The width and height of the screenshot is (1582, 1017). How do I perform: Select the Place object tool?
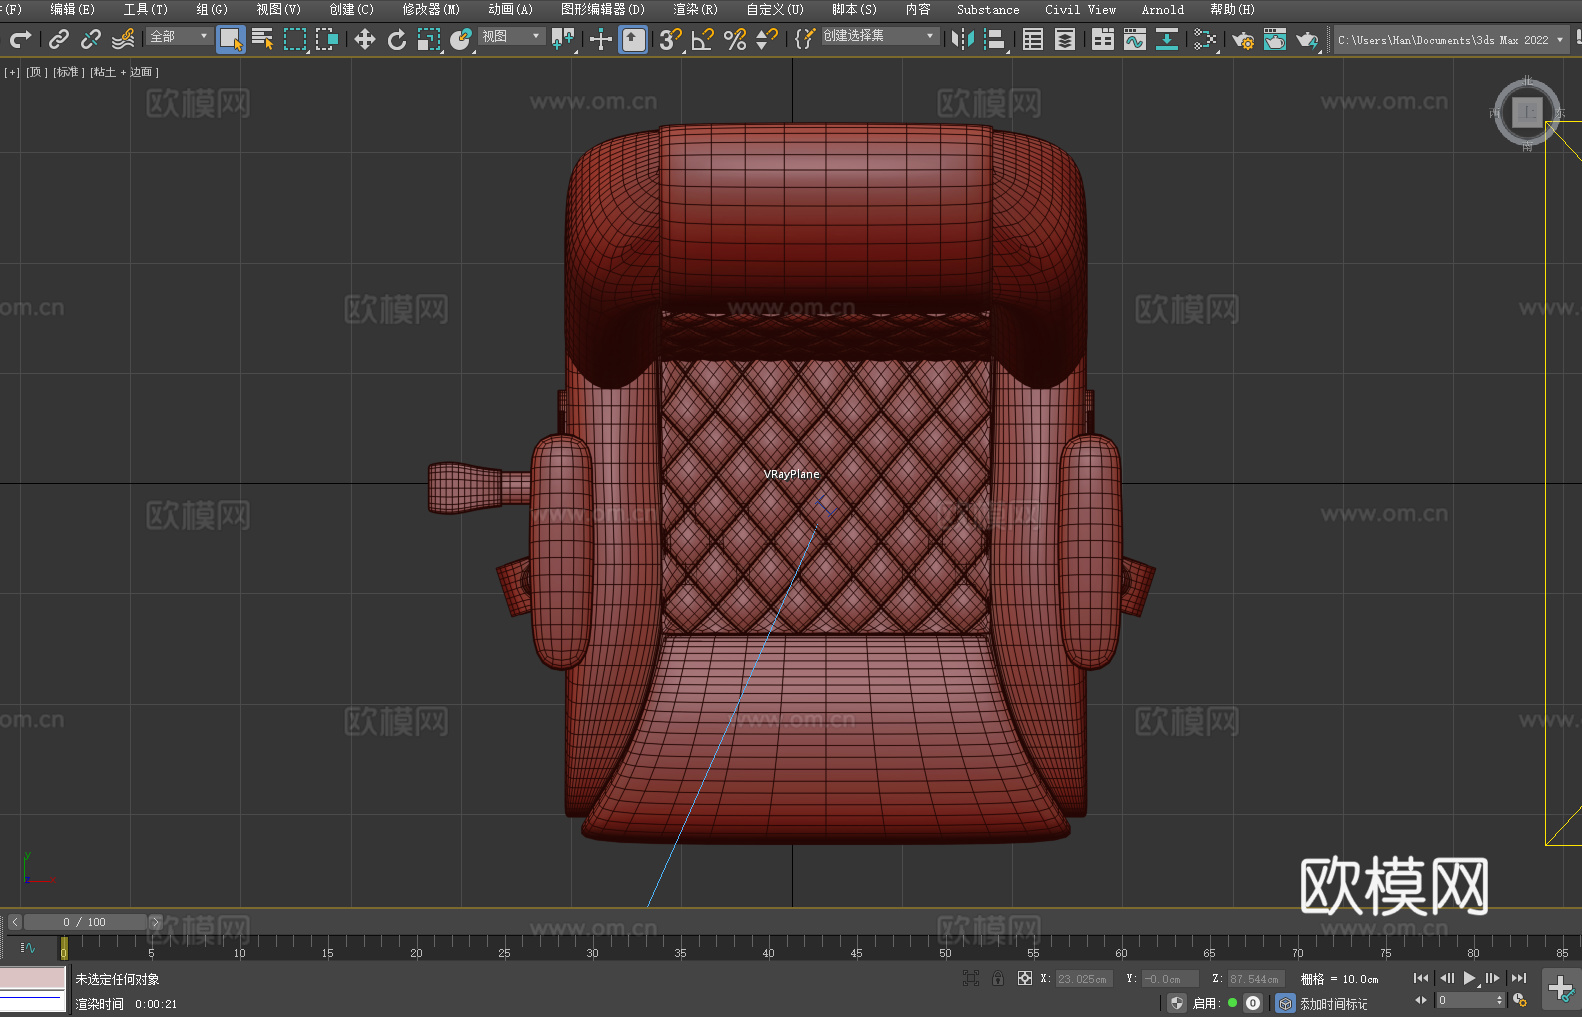(461, 39)
